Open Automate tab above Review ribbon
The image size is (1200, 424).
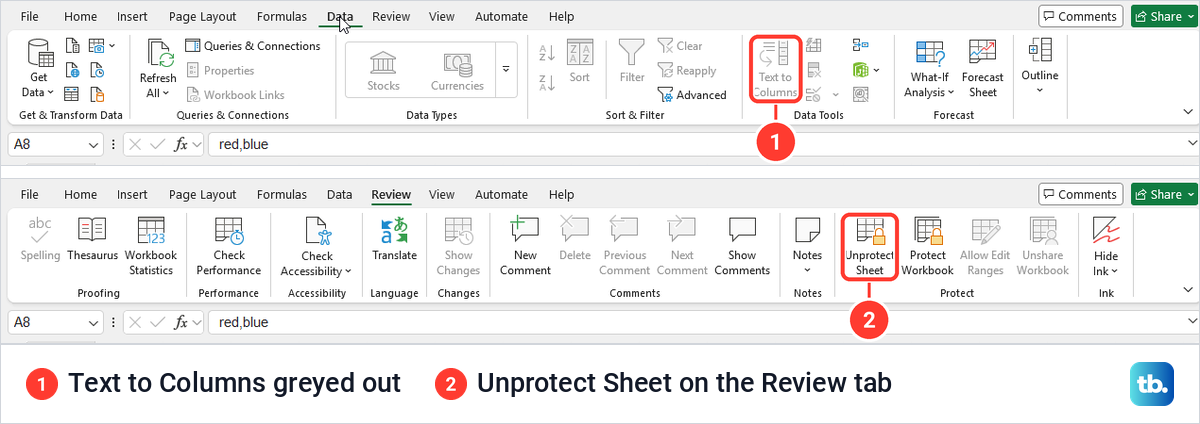coord(501,194)
